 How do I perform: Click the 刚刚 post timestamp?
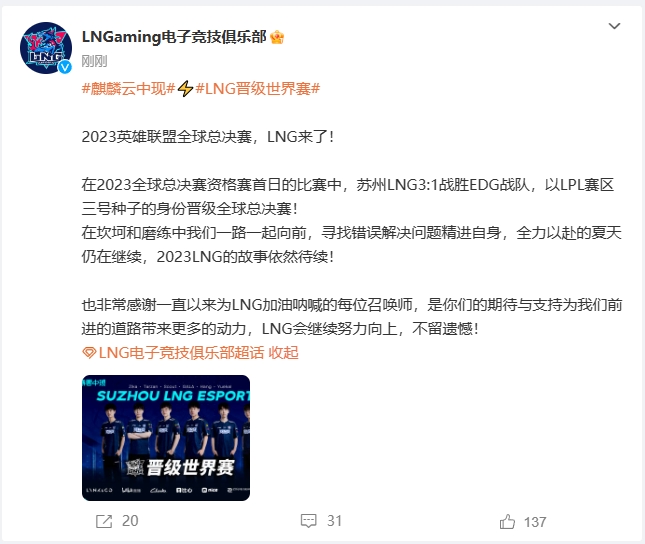(x=94, y=61)
